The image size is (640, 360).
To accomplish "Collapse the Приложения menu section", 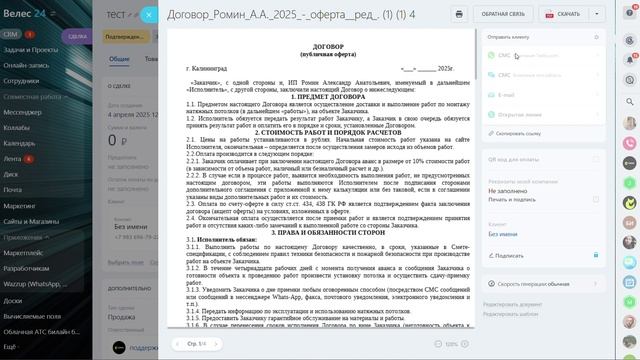I will (26, 237).
